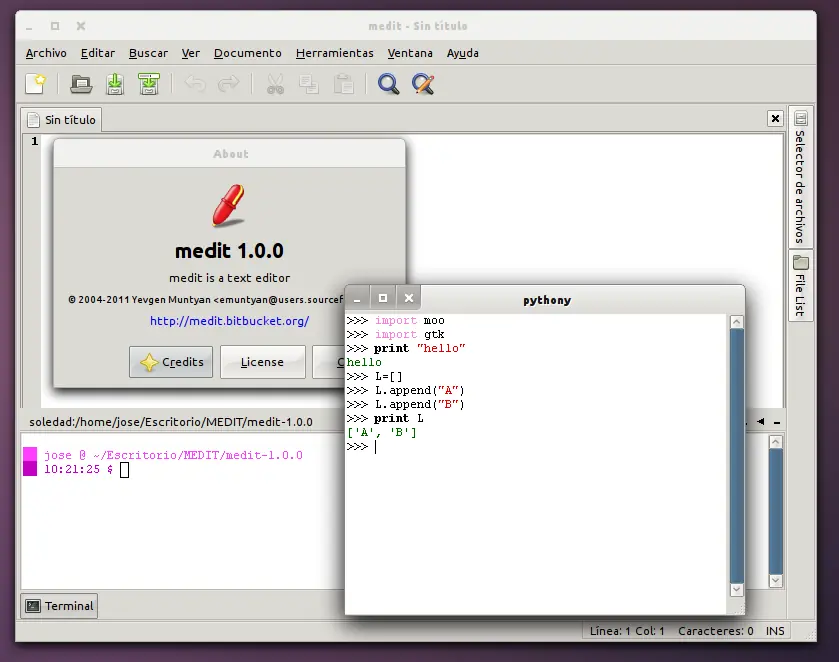Maximize the pythony window
839x662 pixels.
(383, 298)
